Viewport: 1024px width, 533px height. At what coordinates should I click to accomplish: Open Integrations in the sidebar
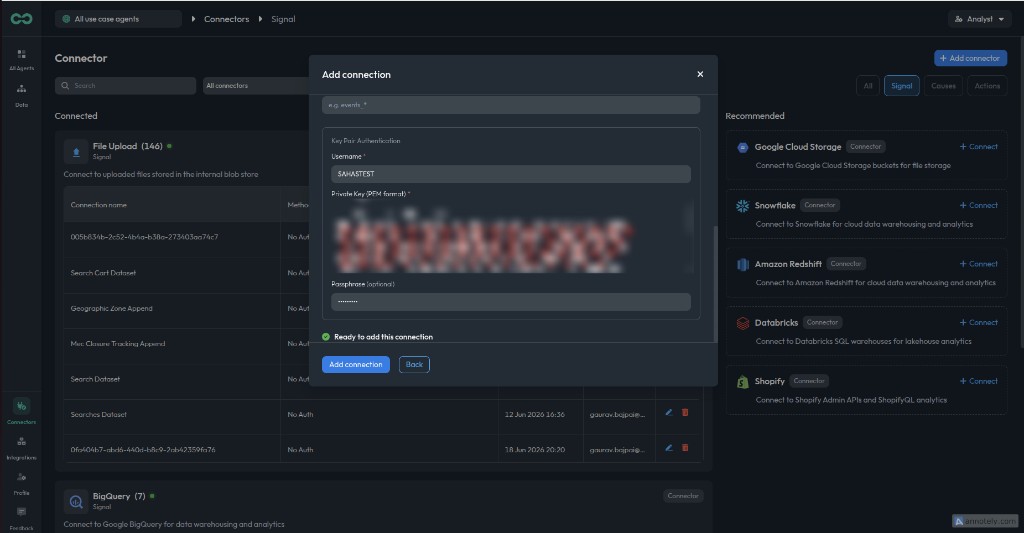pyautogui.click(x=22, y=448)
